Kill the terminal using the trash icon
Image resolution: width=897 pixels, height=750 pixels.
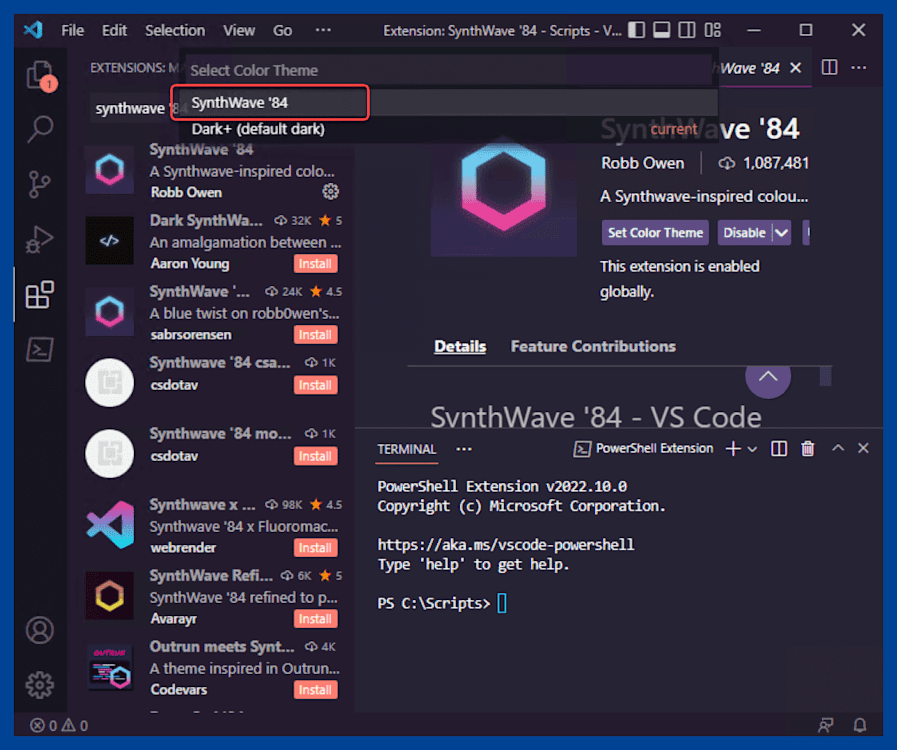click(x=807, y=448)
